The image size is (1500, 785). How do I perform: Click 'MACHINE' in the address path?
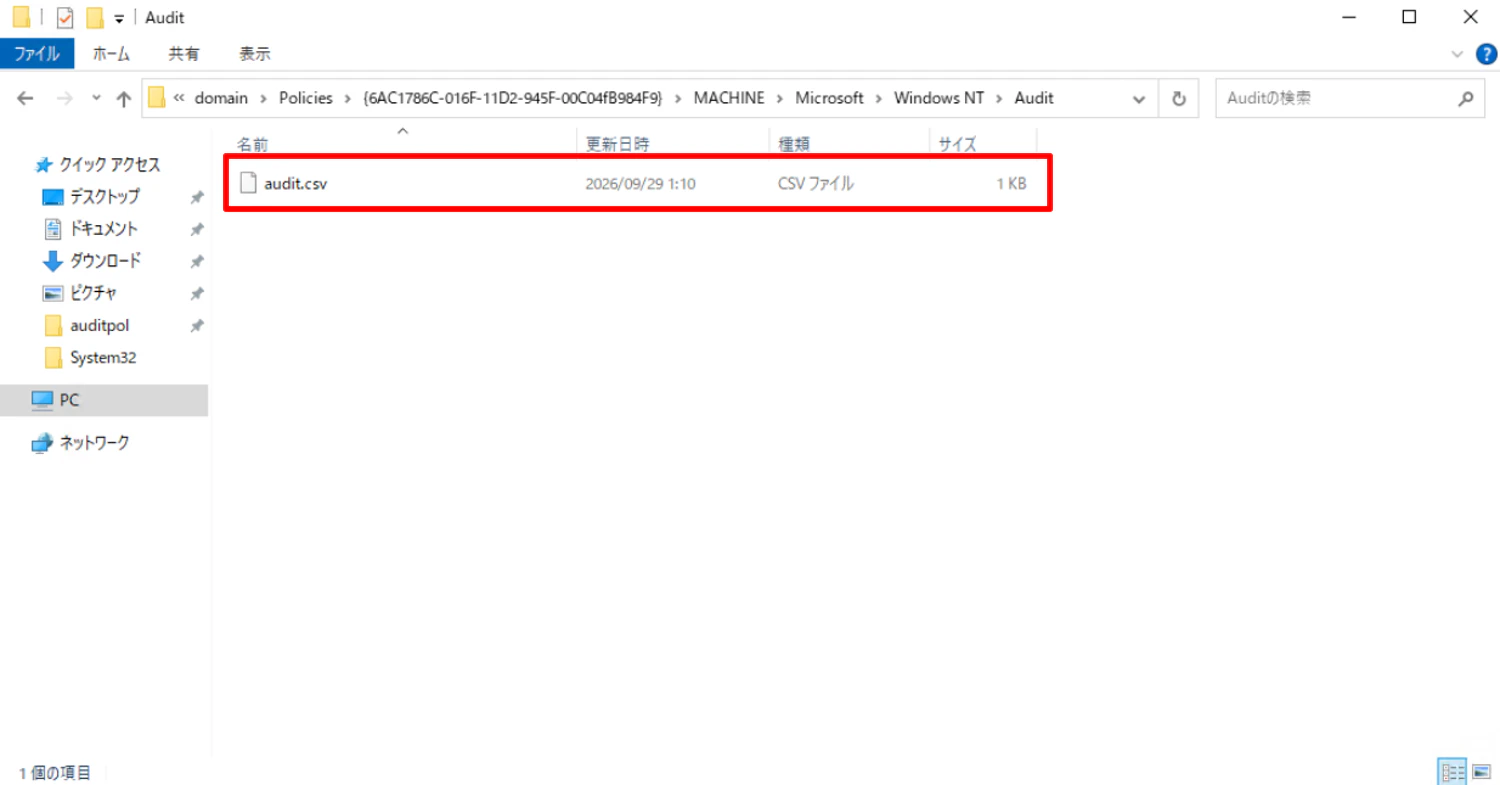click(x=729, y=98)
